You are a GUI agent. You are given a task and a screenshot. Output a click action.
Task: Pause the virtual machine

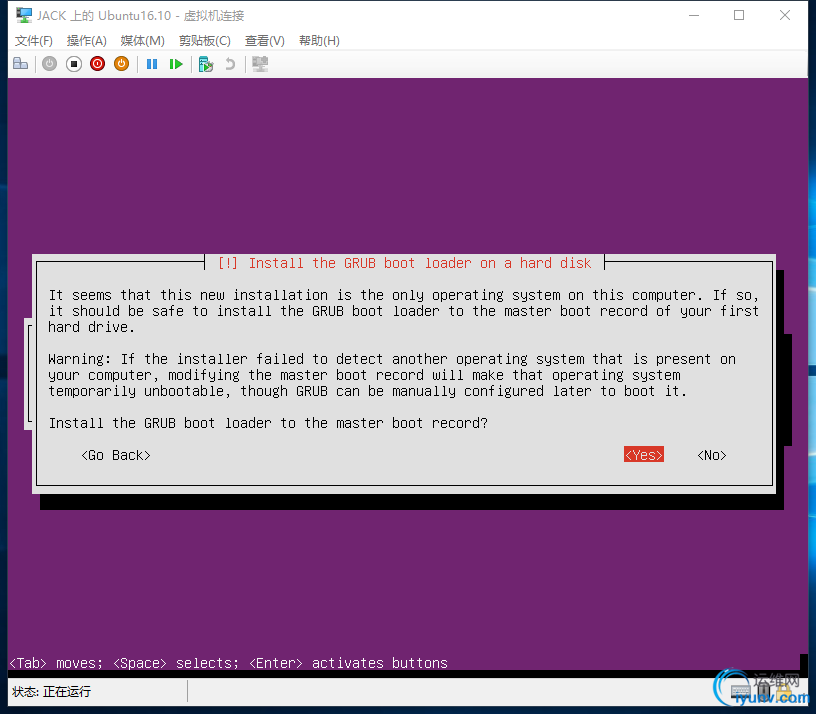(152, 64)
